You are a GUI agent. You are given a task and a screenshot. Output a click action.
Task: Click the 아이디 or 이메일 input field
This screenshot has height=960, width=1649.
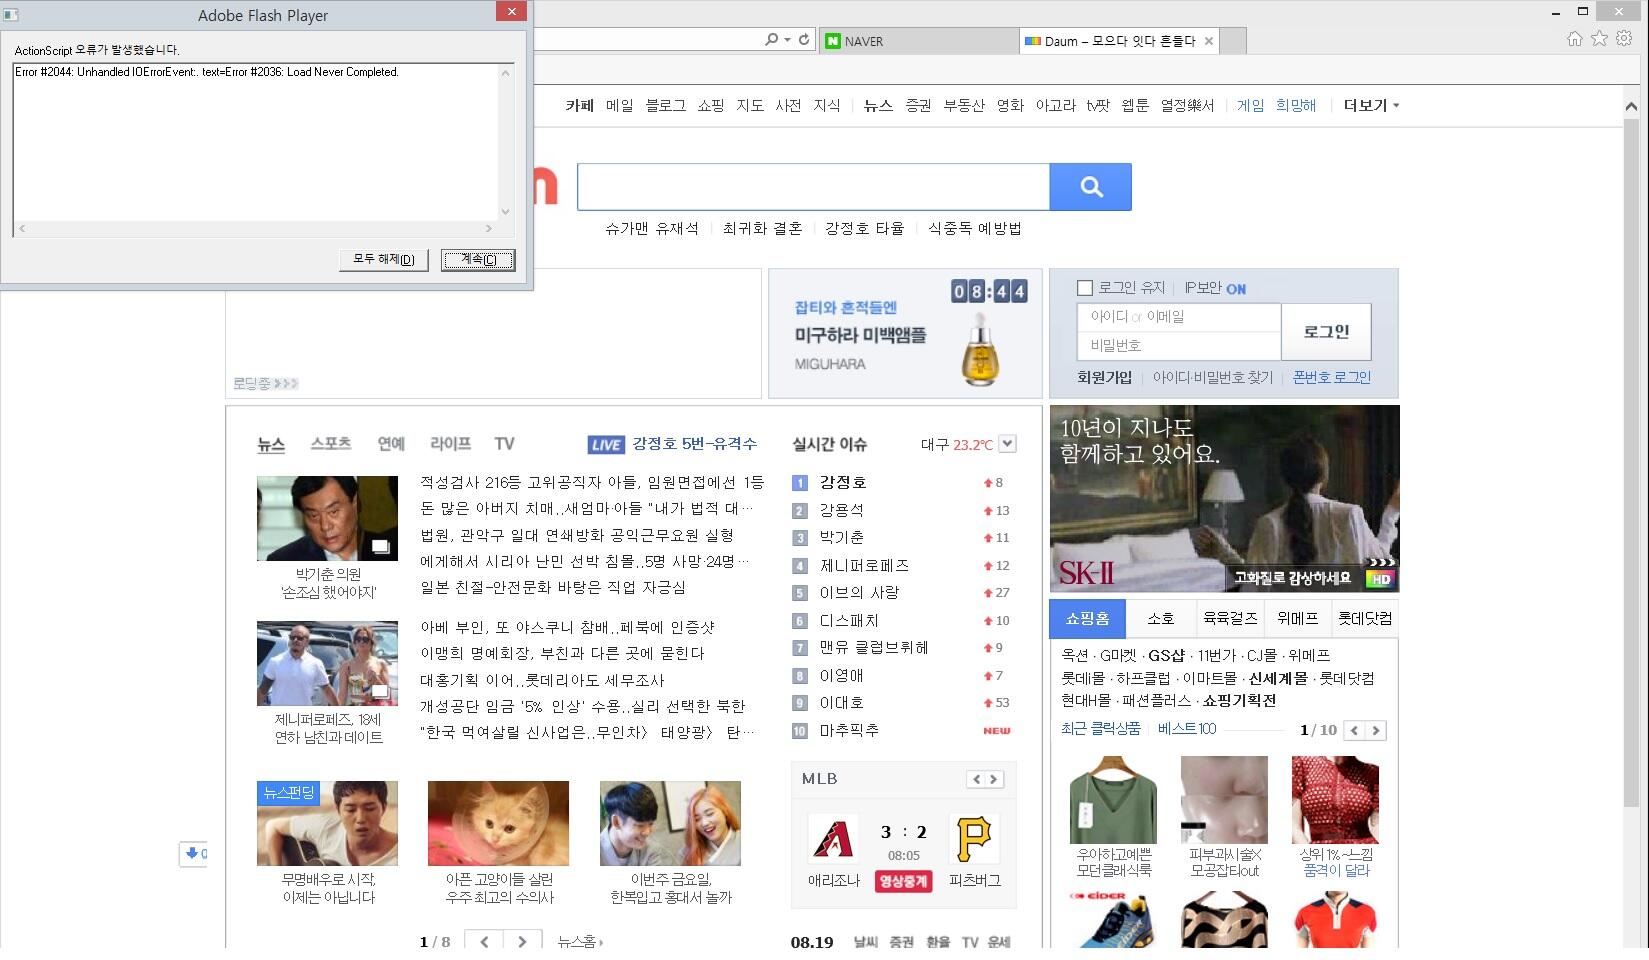pos(1179,317)
